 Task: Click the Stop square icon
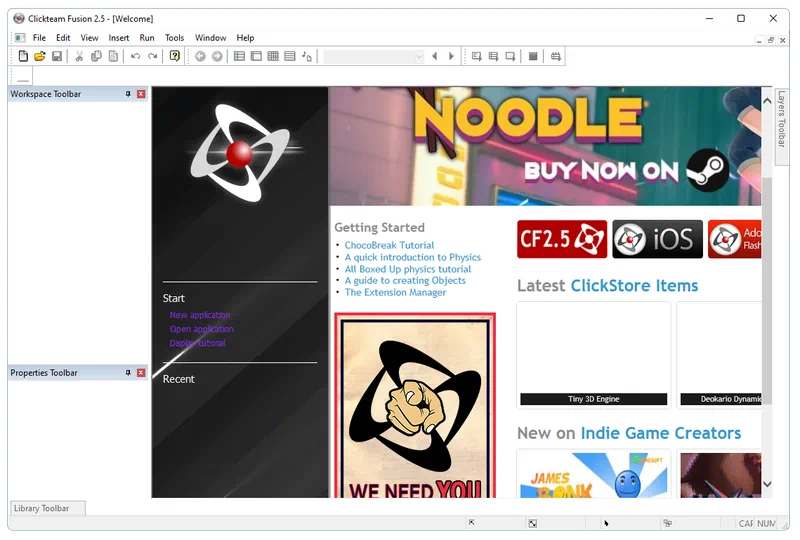tap(533, 56)
